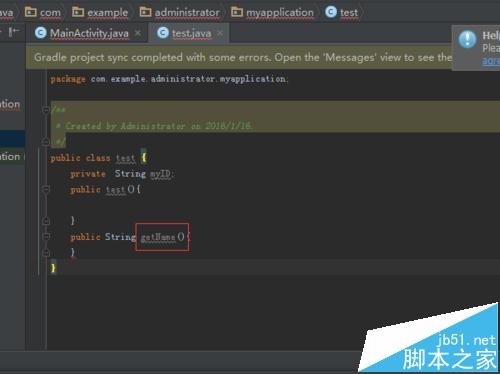Viewport: 500px width, 374px height.
Task: Click the fold end marker of test() constructor
Action: click(x=46, y=221)
